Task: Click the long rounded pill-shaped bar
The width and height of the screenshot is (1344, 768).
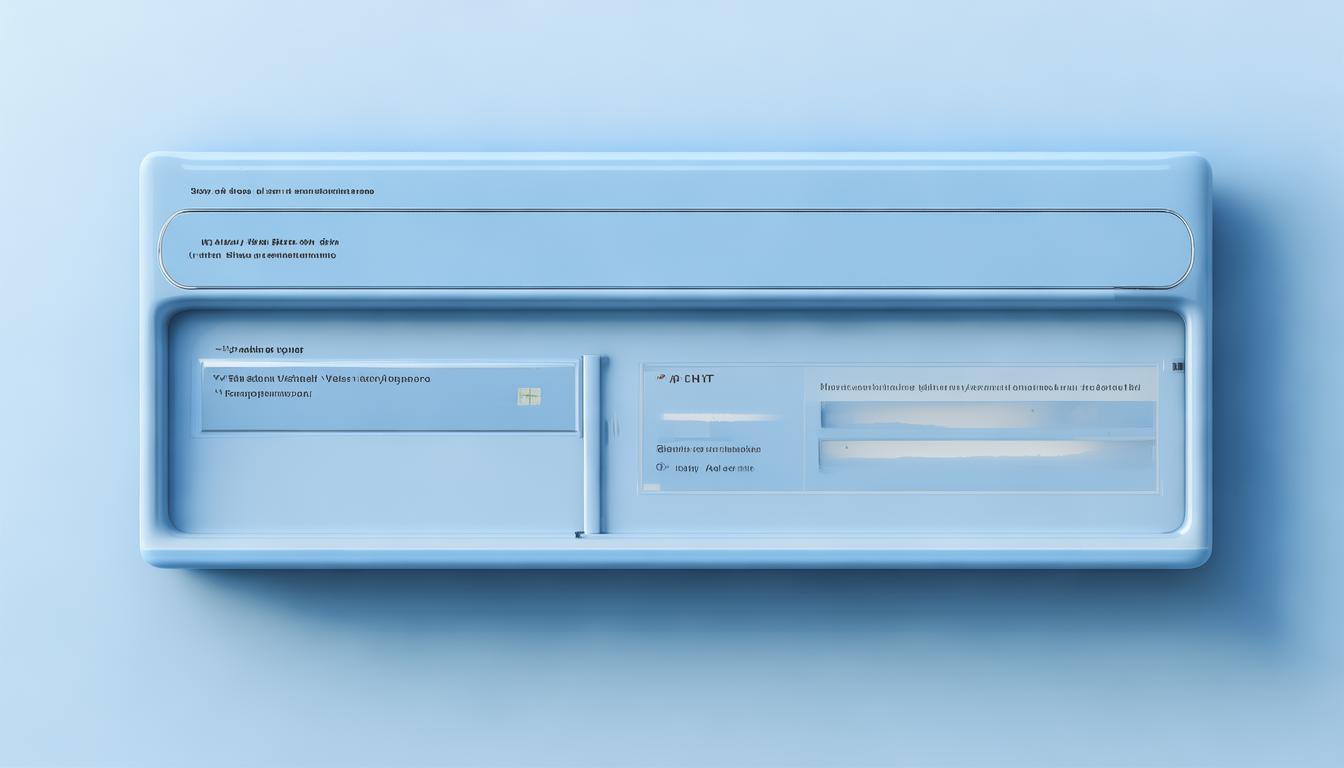Action: tap(676, 249)
